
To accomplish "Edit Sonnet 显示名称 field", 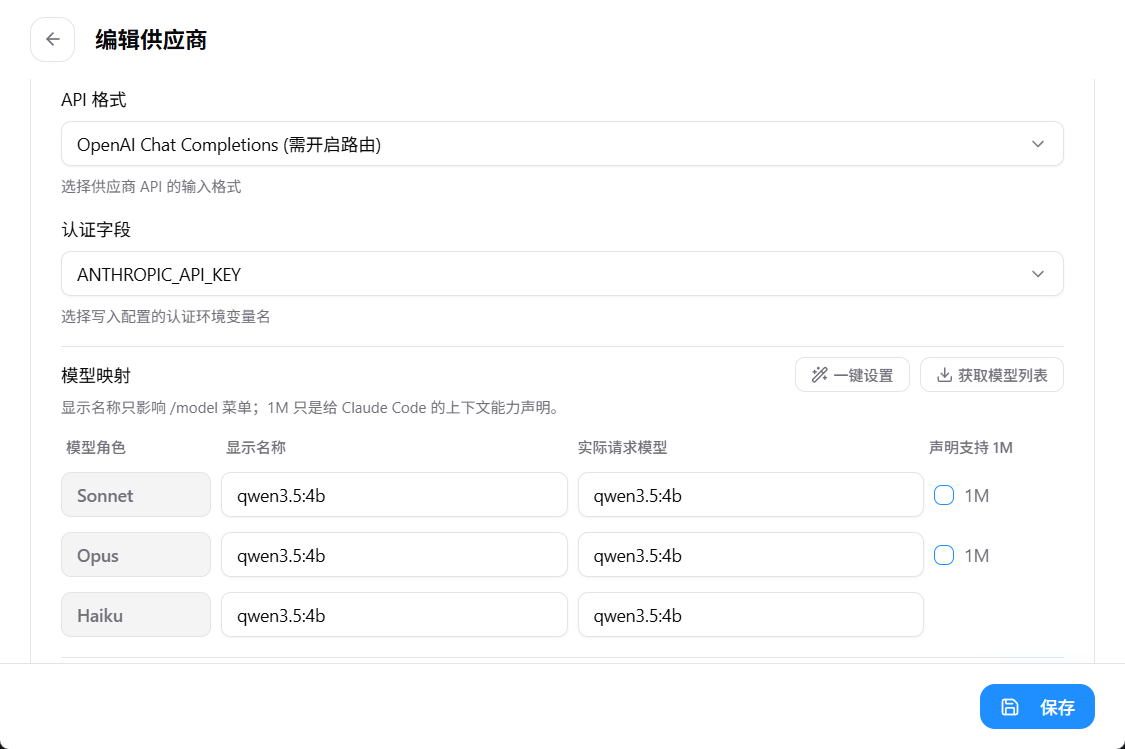I will (394, 495).
